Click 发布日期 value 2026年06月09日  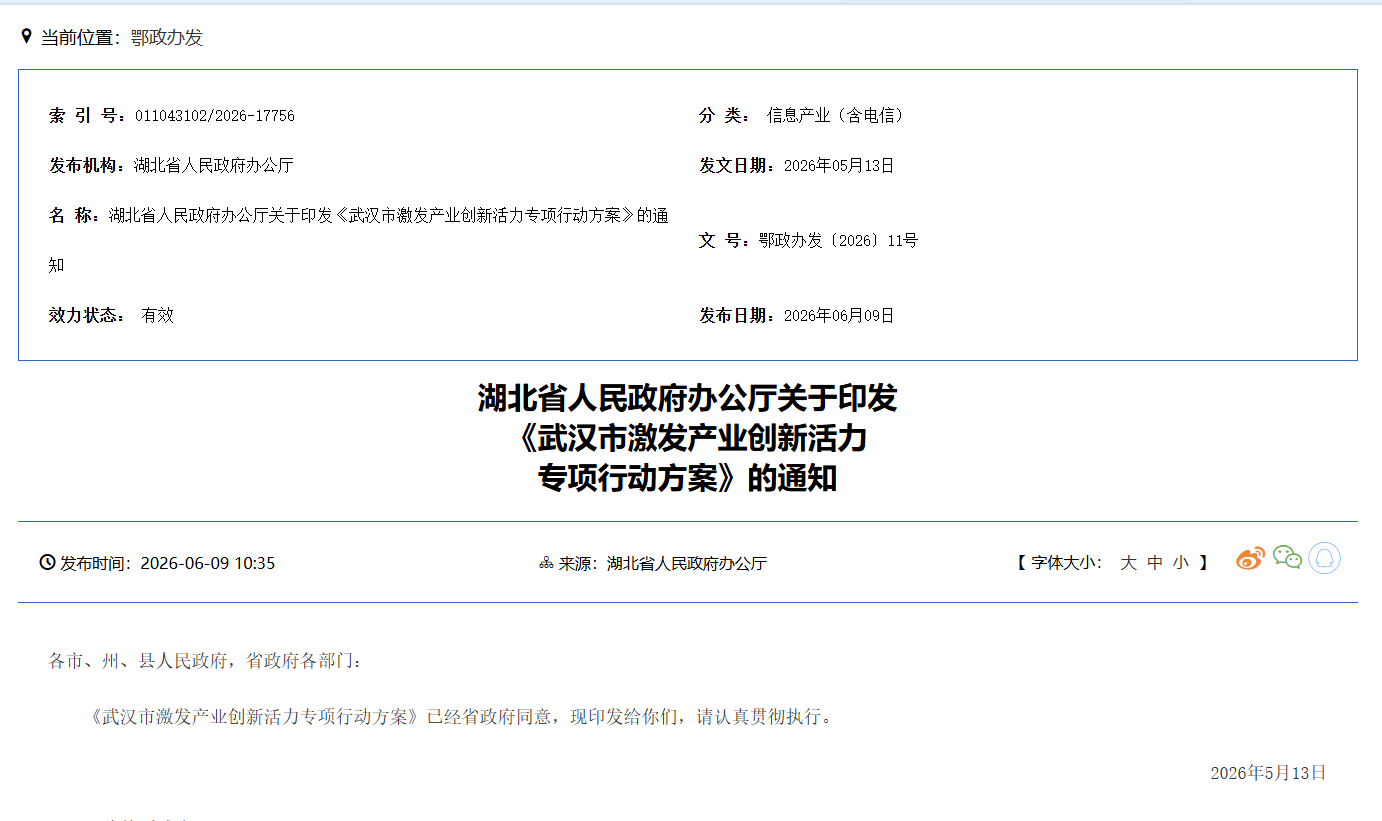click(839, 316)
